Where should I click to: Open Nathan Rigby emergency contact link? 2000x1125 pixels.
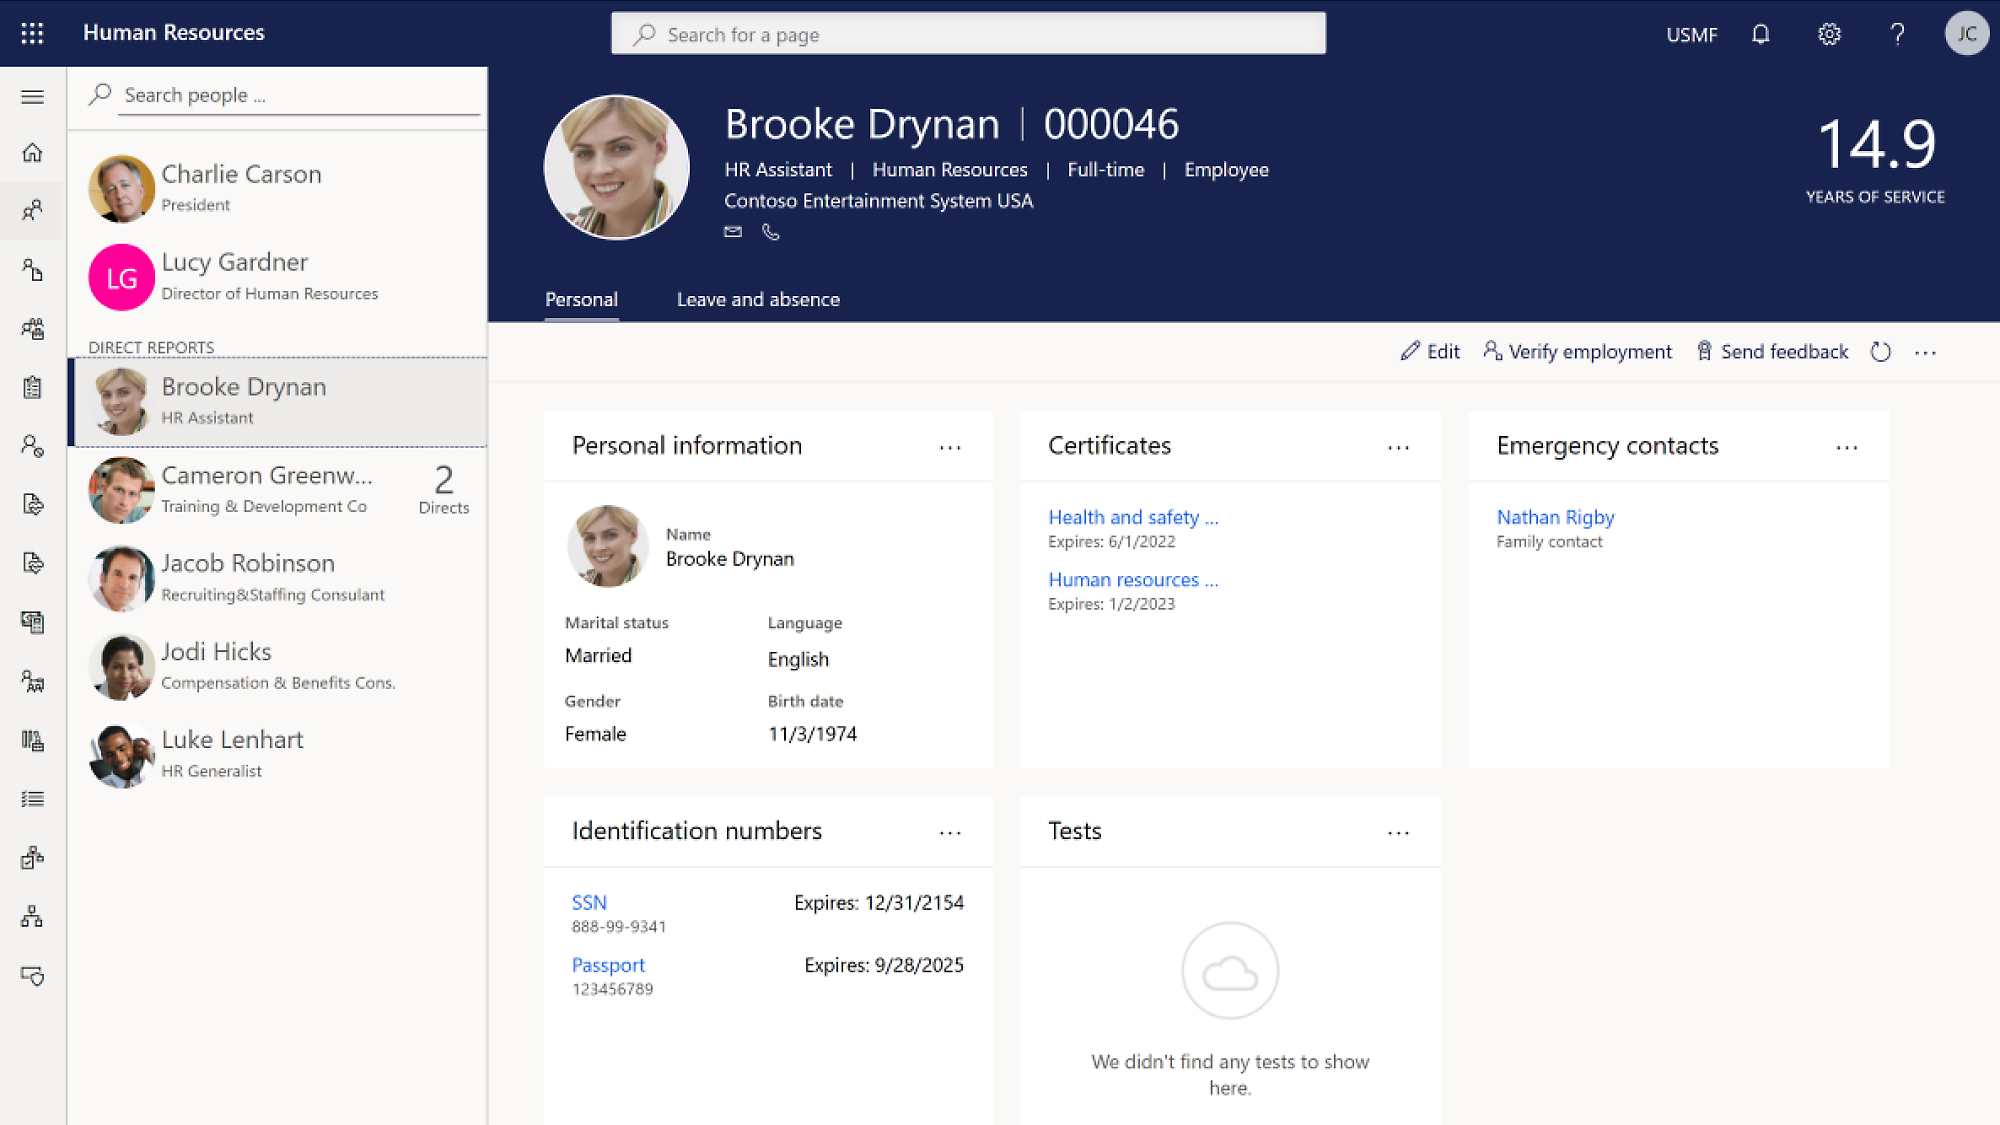point(1554,515)
